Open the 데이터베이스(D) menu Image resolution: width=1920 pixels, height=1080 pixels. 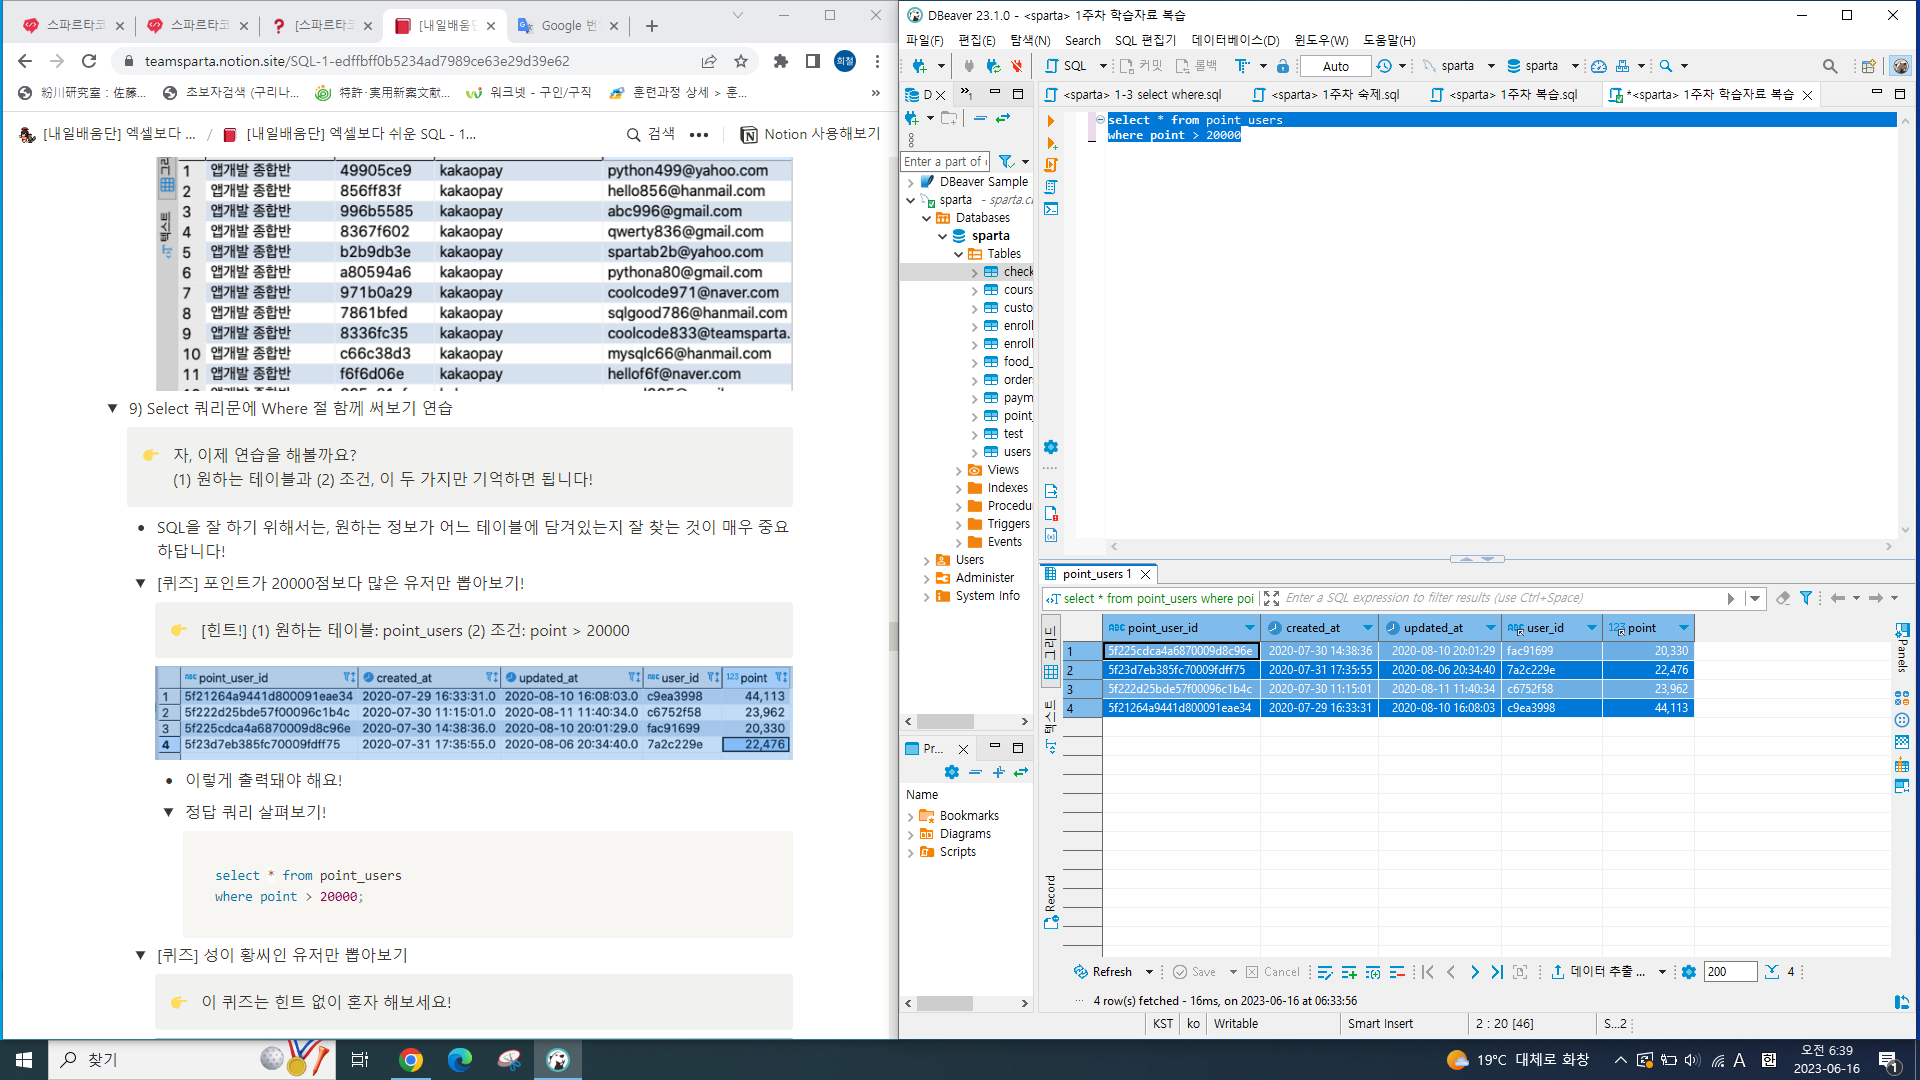(1235, 40)
